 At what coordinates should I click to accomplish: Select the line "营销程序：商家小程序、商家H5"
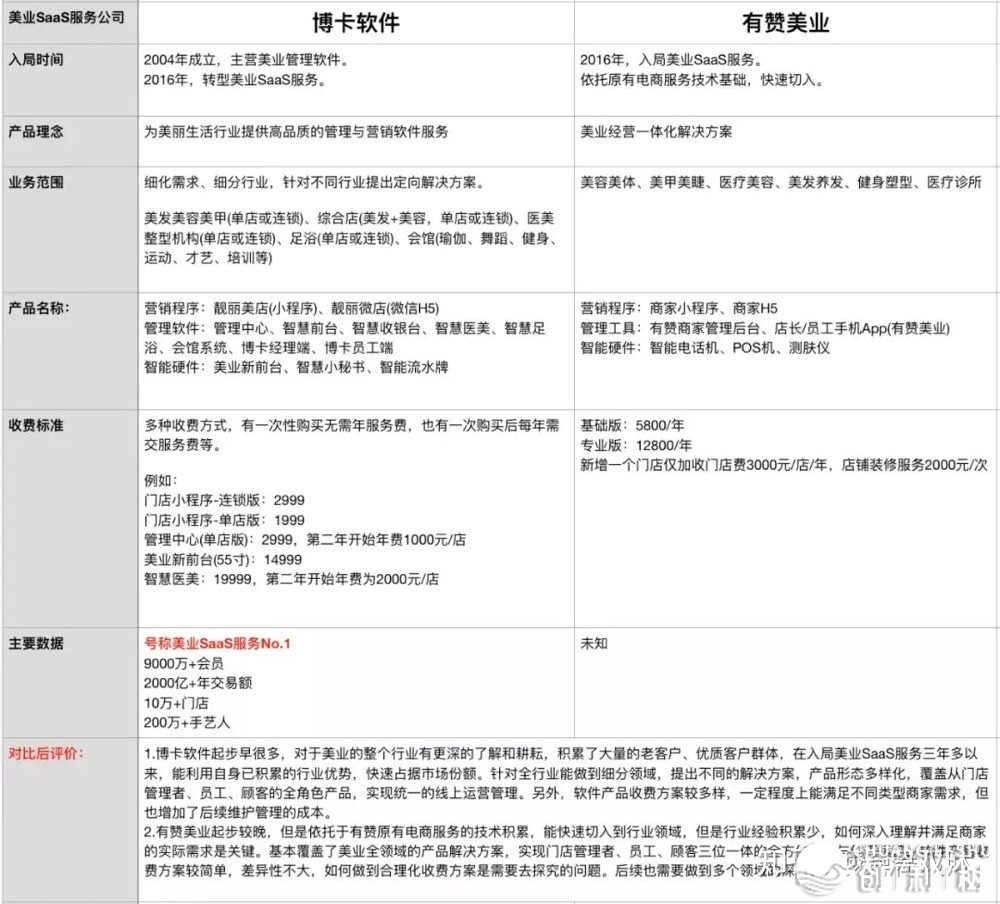coord(679,309)
